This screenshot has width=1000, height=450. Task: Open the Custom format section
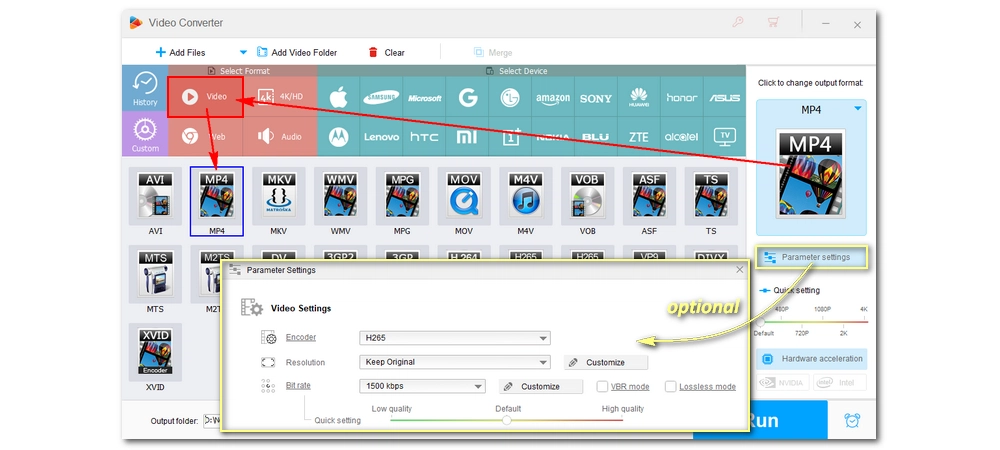click(x=145, y=134)
